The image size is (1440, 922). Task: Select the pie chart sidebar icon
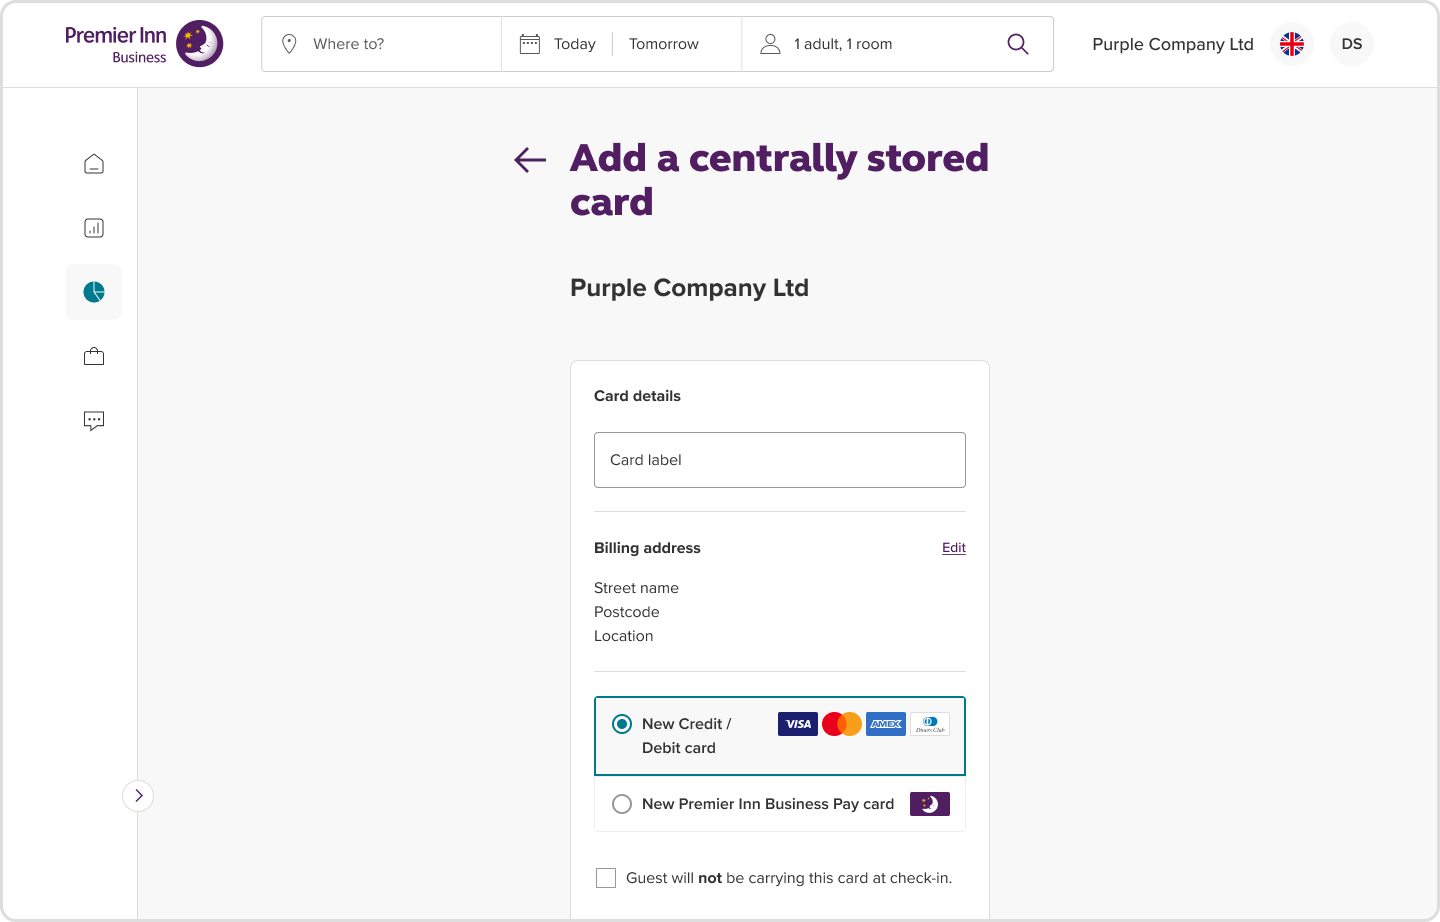pos(94,292)
